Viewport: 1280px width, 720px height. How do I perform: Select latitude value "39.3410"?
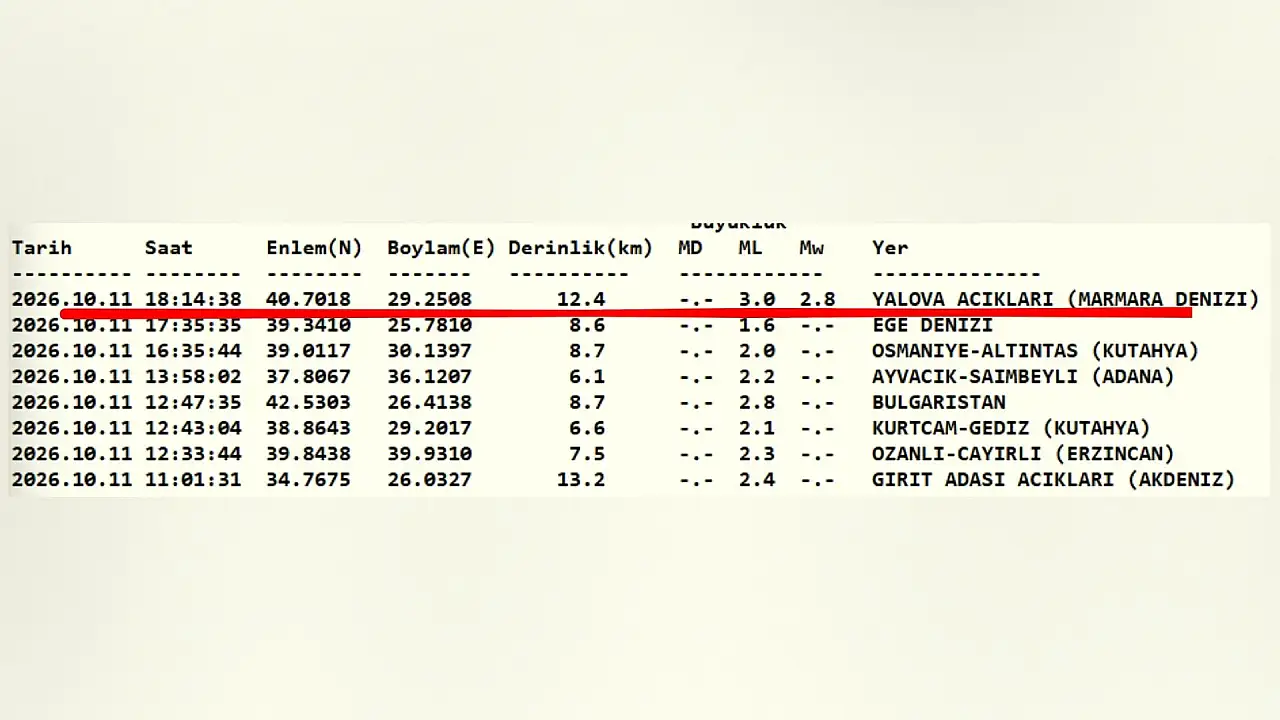308,325
